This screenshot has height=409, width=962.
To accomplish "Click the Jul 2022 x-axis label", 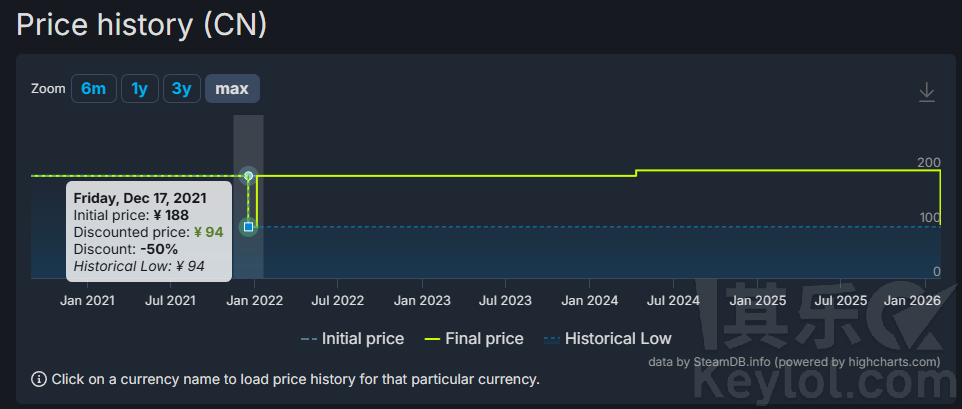I will tap(337, 300).
